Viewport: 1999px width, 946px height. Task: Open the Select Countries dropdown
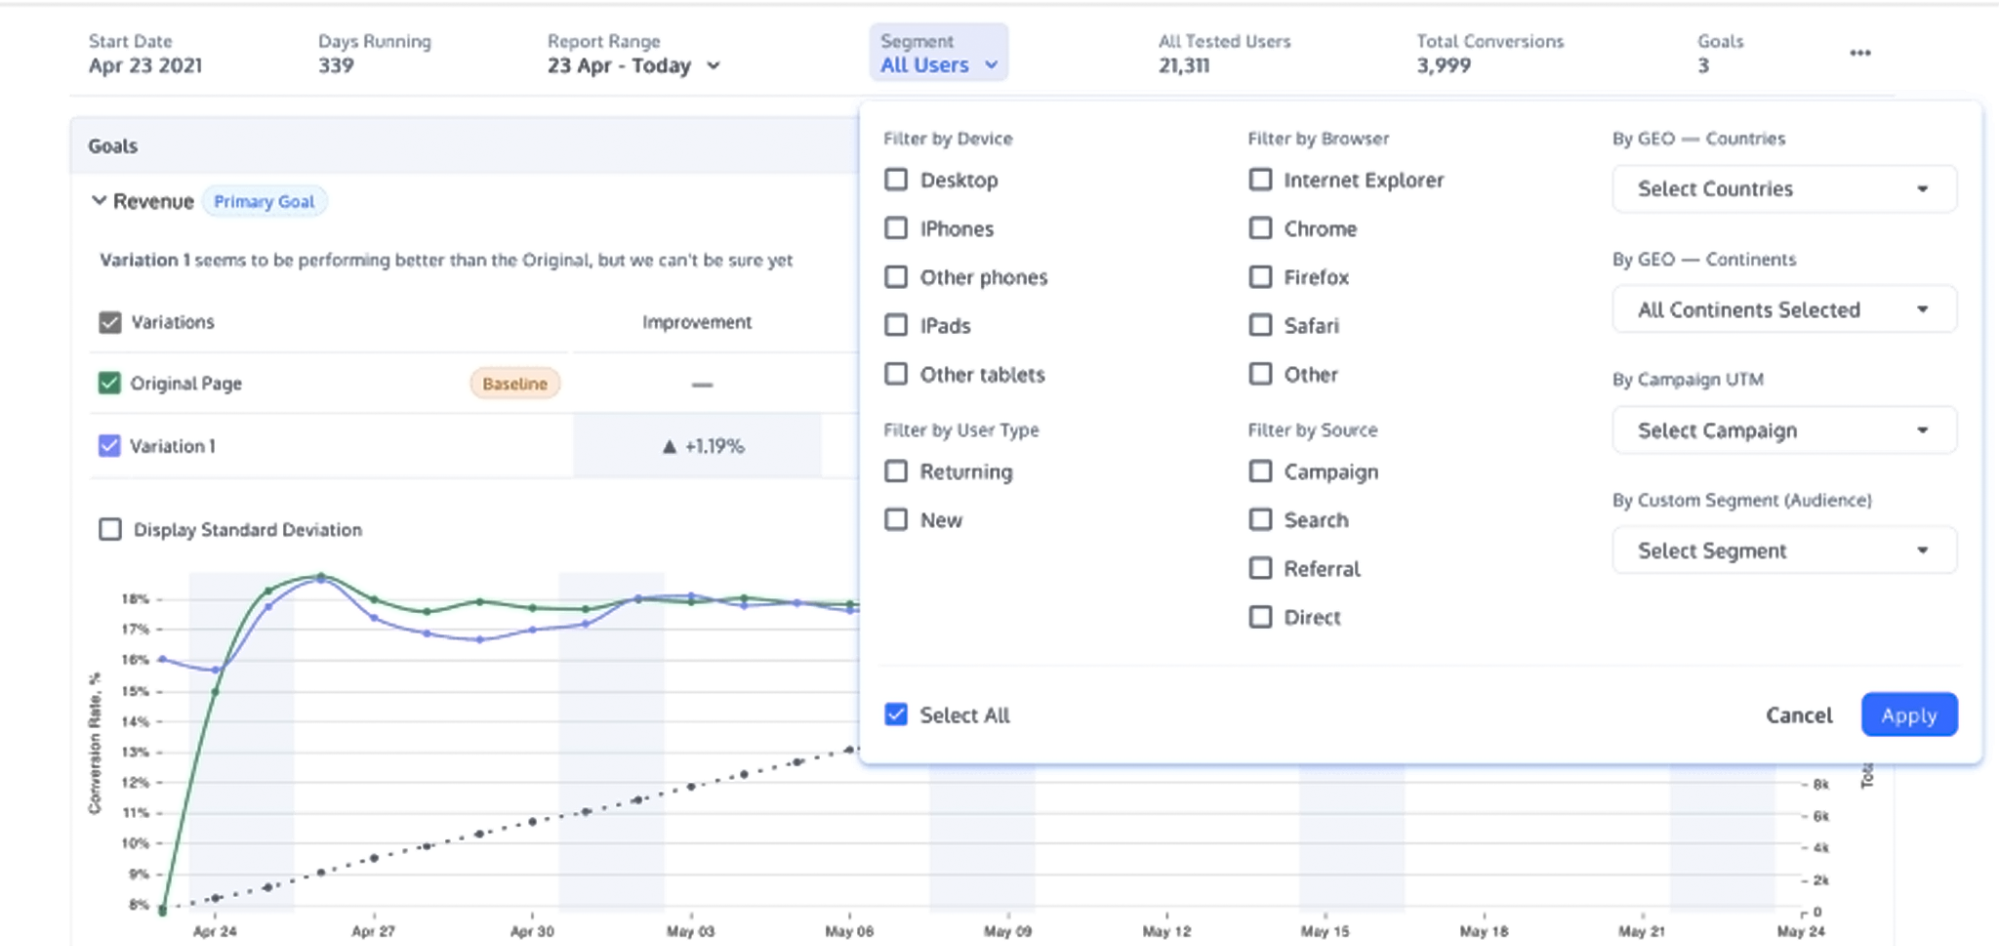click(x=1784, y=189)
